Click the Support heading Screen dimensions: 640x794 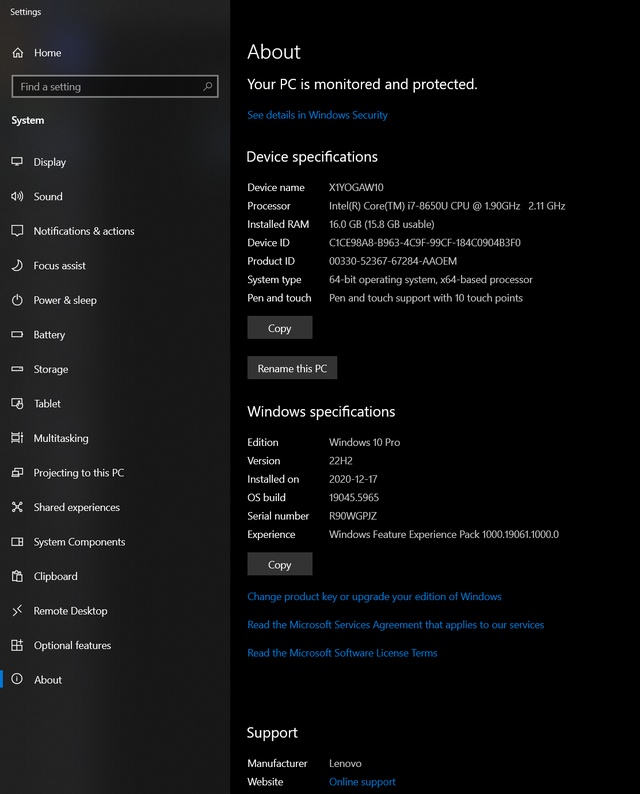coord(272,733)
